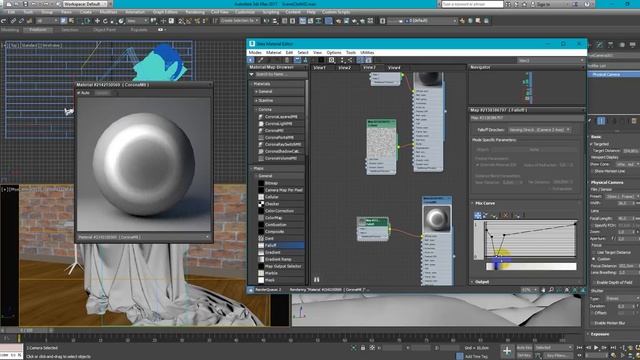Open the Modify tab in the command panel

click(x=599, y=44)
